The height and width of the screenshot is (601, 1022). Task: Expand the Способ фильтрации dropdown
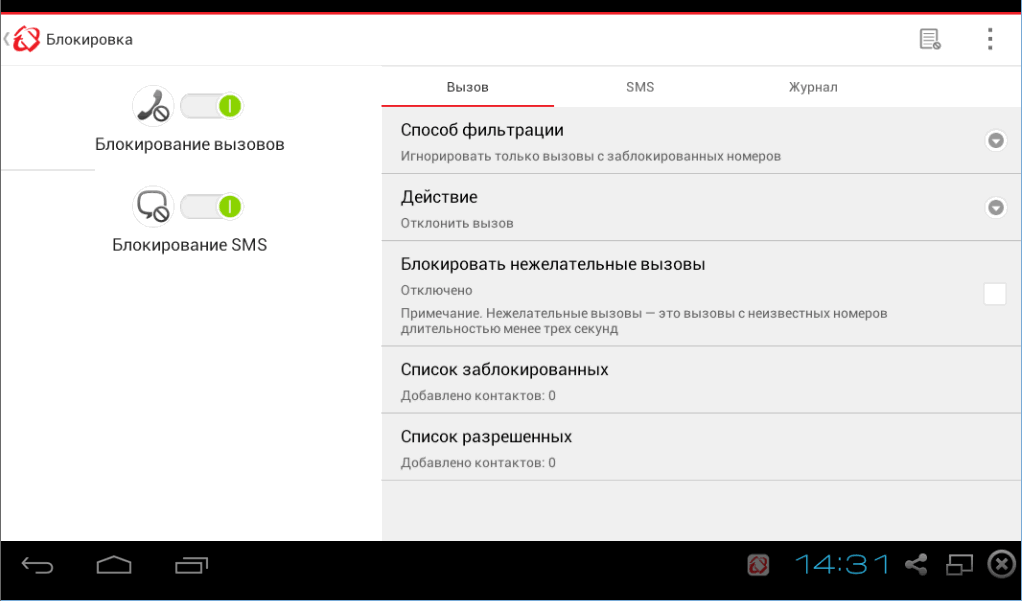[995, 141]
